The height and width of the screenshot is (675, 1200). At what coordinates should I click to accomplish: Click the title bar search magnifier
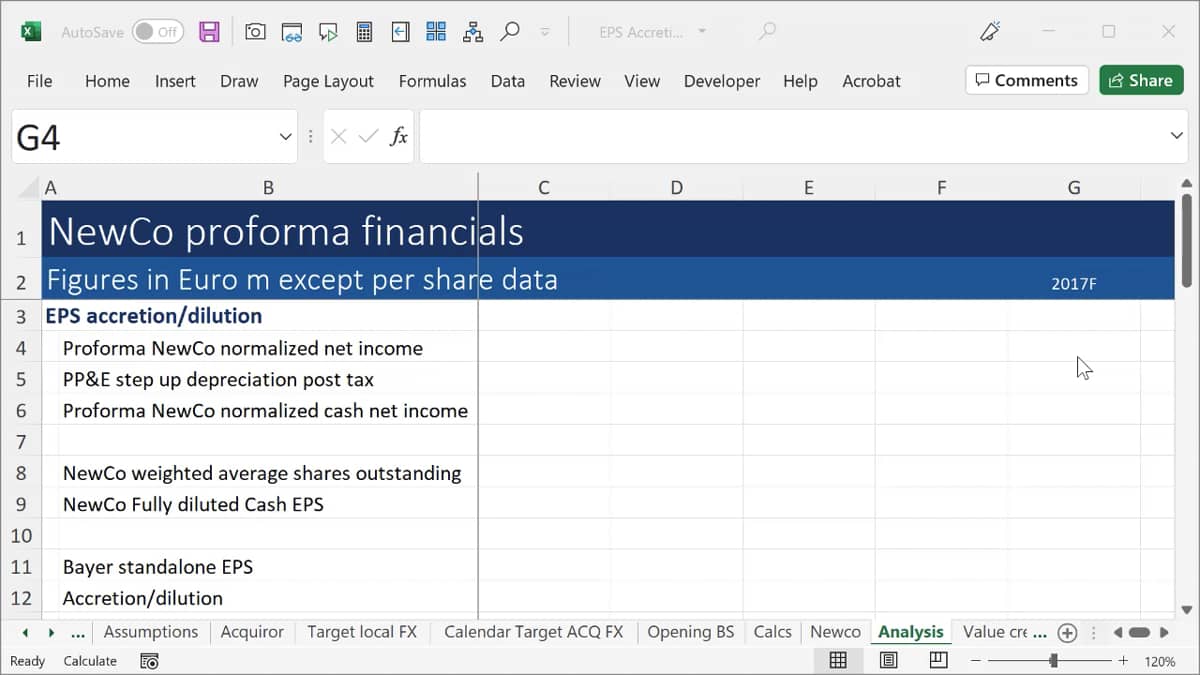coord(767,32)
